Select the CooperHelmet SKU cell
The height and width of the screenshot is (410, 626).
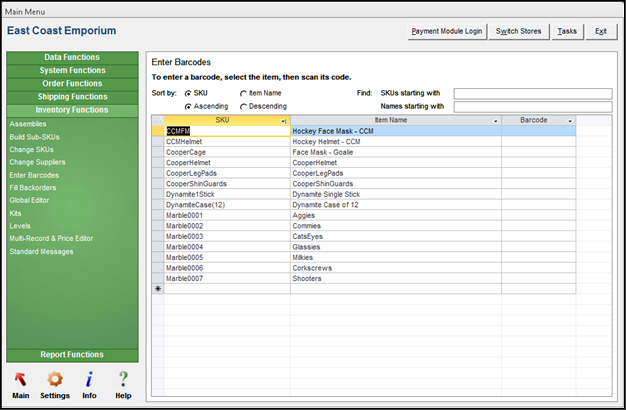coord(227,163)
